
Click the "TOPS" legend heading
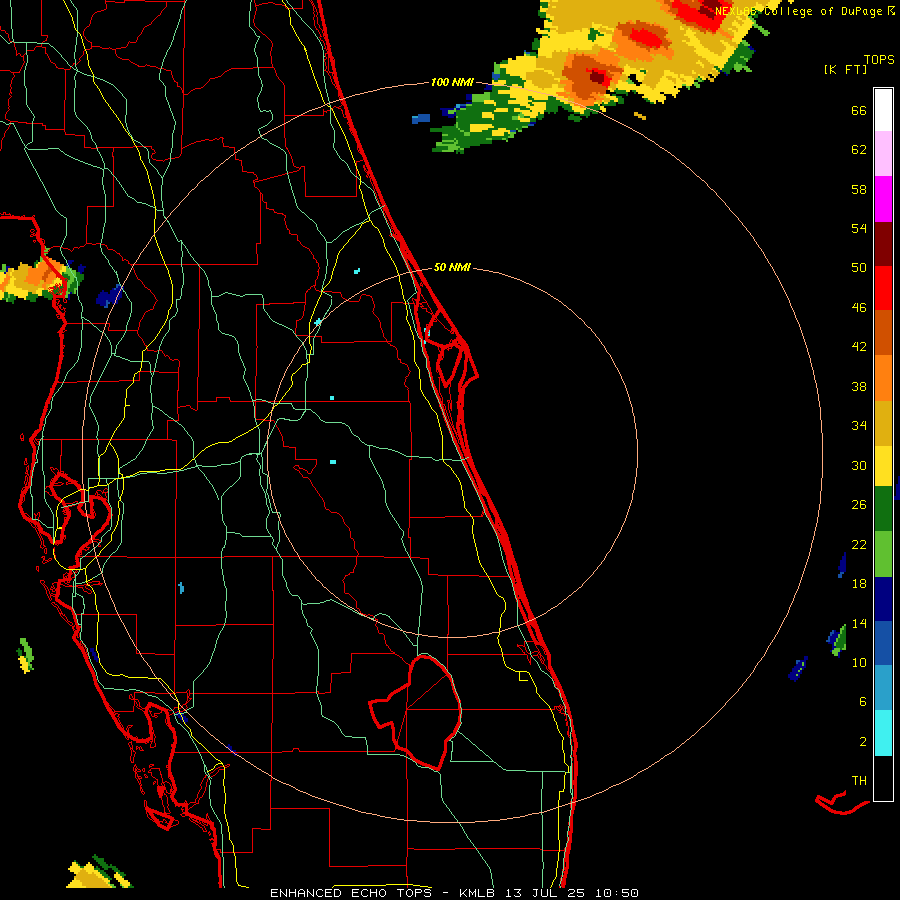coord(879,60)
